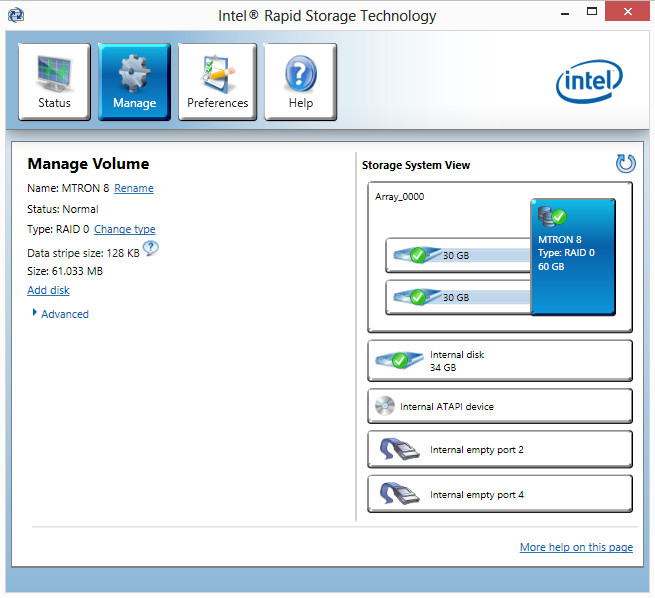Viewport: 655px width, 598px height.
Task: Click the Status monitor icon
Action: [54, 73]
